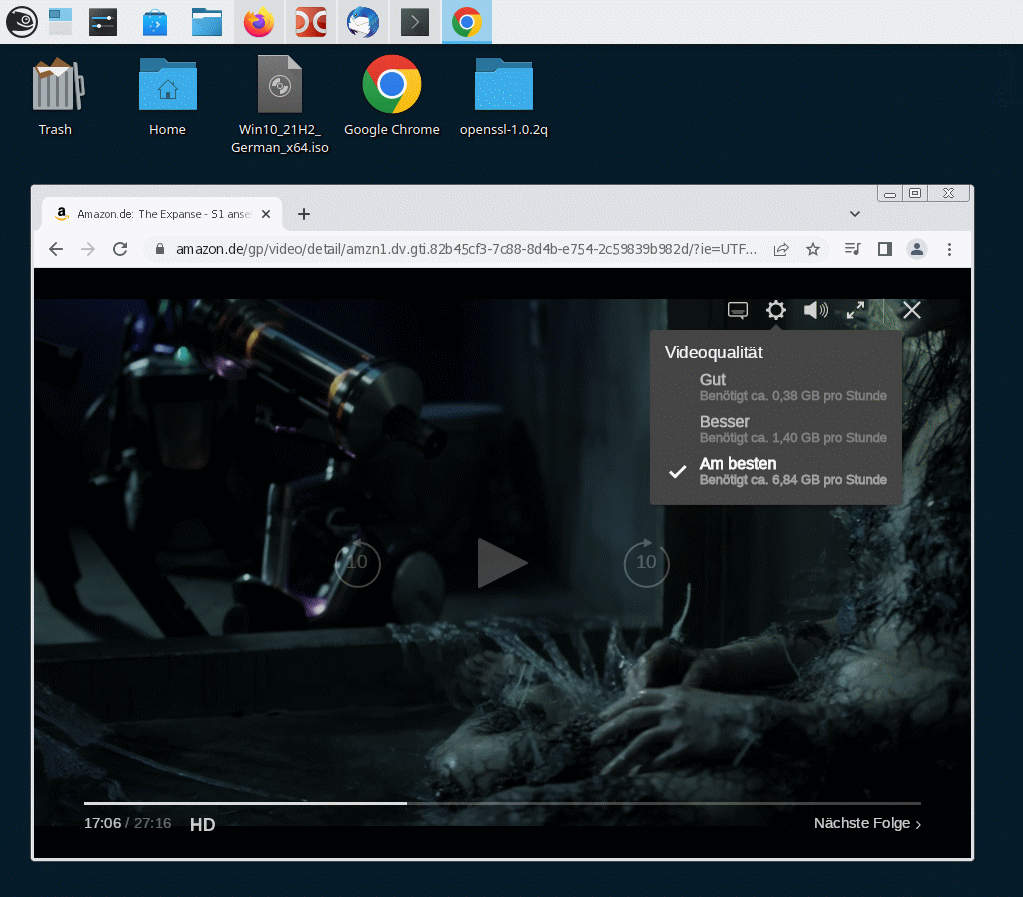This screenshot has height=897, width=1023.
Task: Expand the tab search chevron
Action: [x=855, y=214]
